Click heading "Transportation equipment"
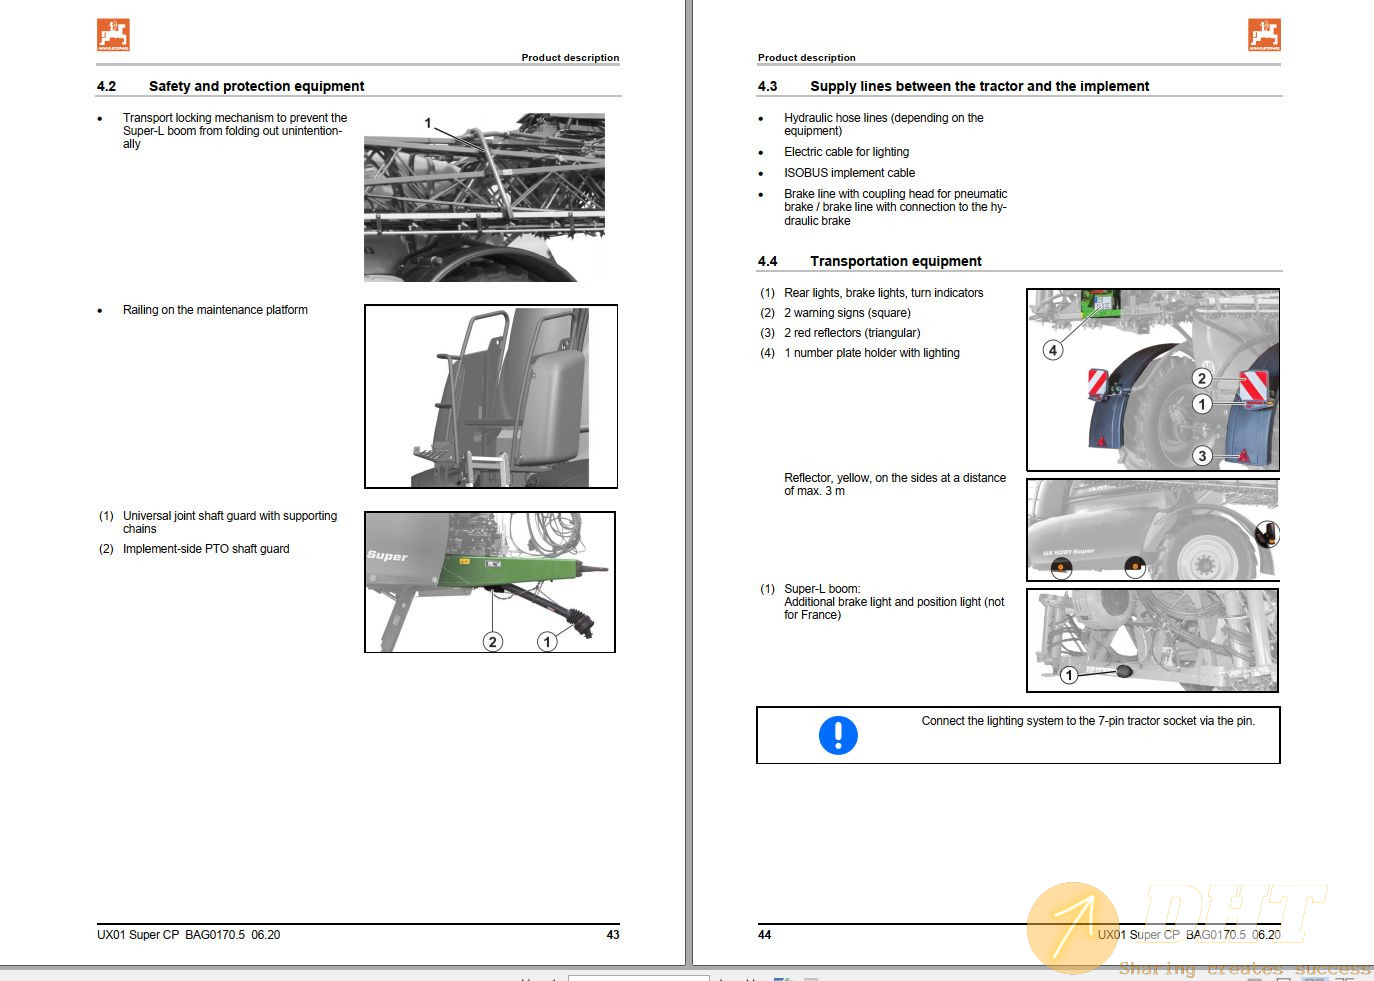Image resolution: width=1374 pixels, height=981 pixels. [895, 261]
